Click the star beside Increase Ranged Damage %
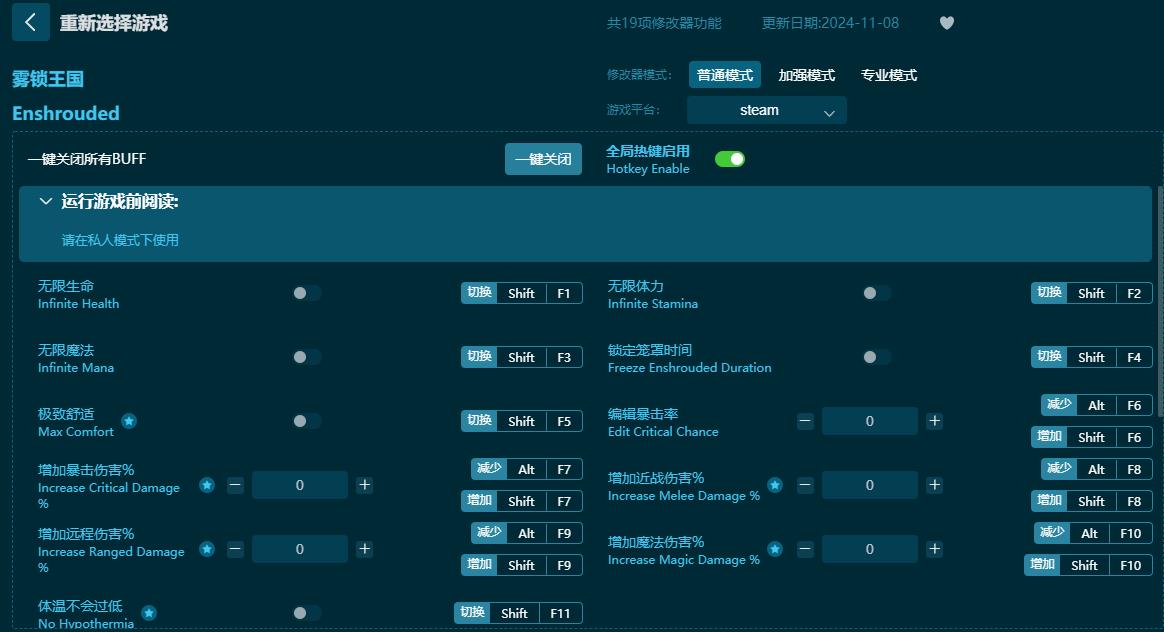The height and width of the screenshot is (632, 1164). pos(207,549)
